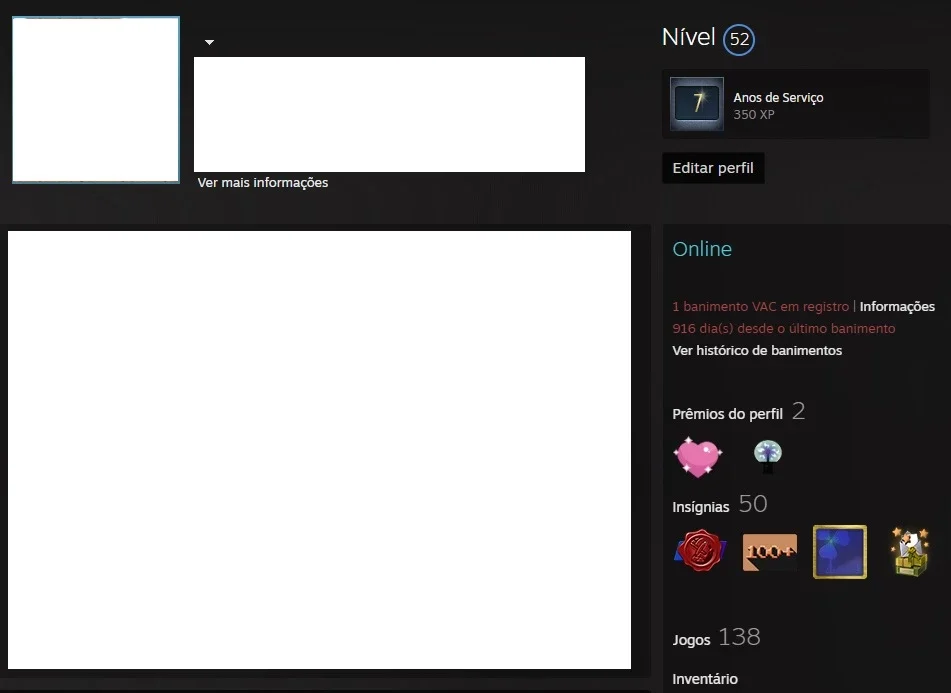Viewport: 951px width, 693px height.
Task: Open the red wax seal badge
Action: pos(700,551)
